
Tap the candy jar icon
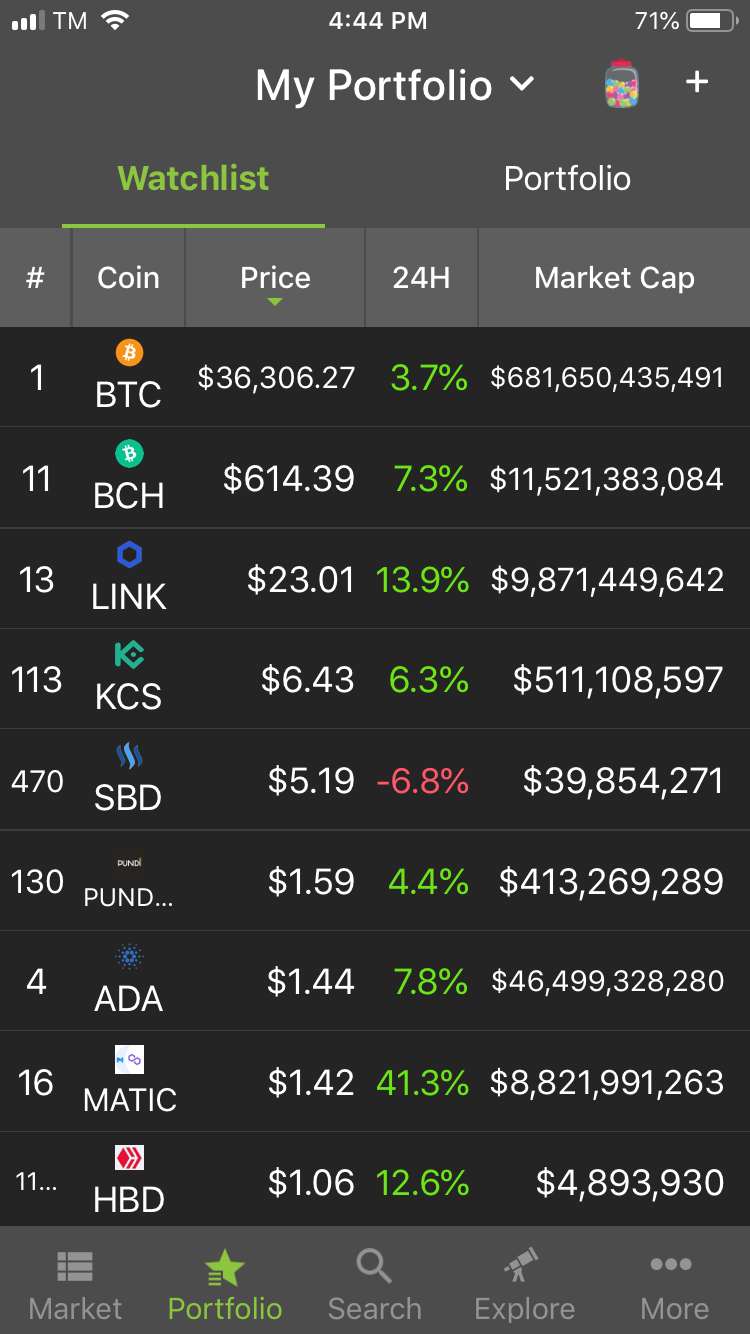[x=622, y=84]
